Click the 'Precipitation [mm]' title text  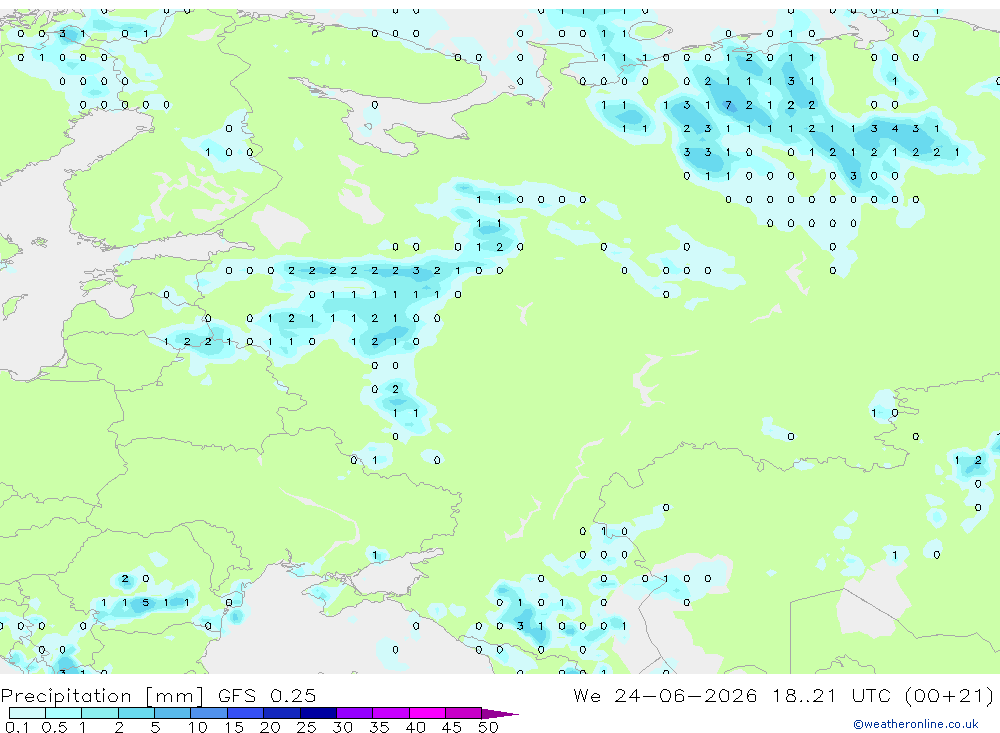pyautogui.click(x=103, y=696)
